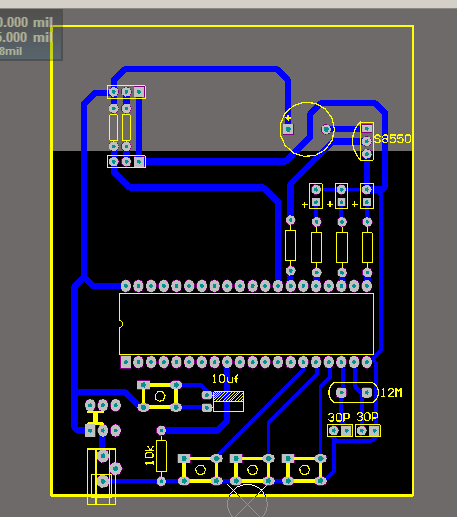Click the round buzzer component outline
Image resolution: width=457 pixels, height=517 pixels.
point(307,129)
